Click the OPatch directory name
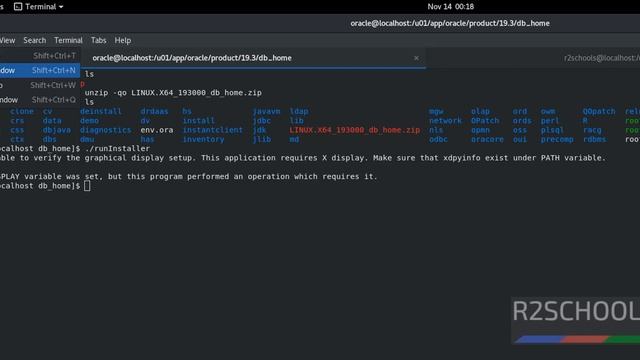Image resolution: width=640 pixels, height=360 pixels. (x=485, y=120)
